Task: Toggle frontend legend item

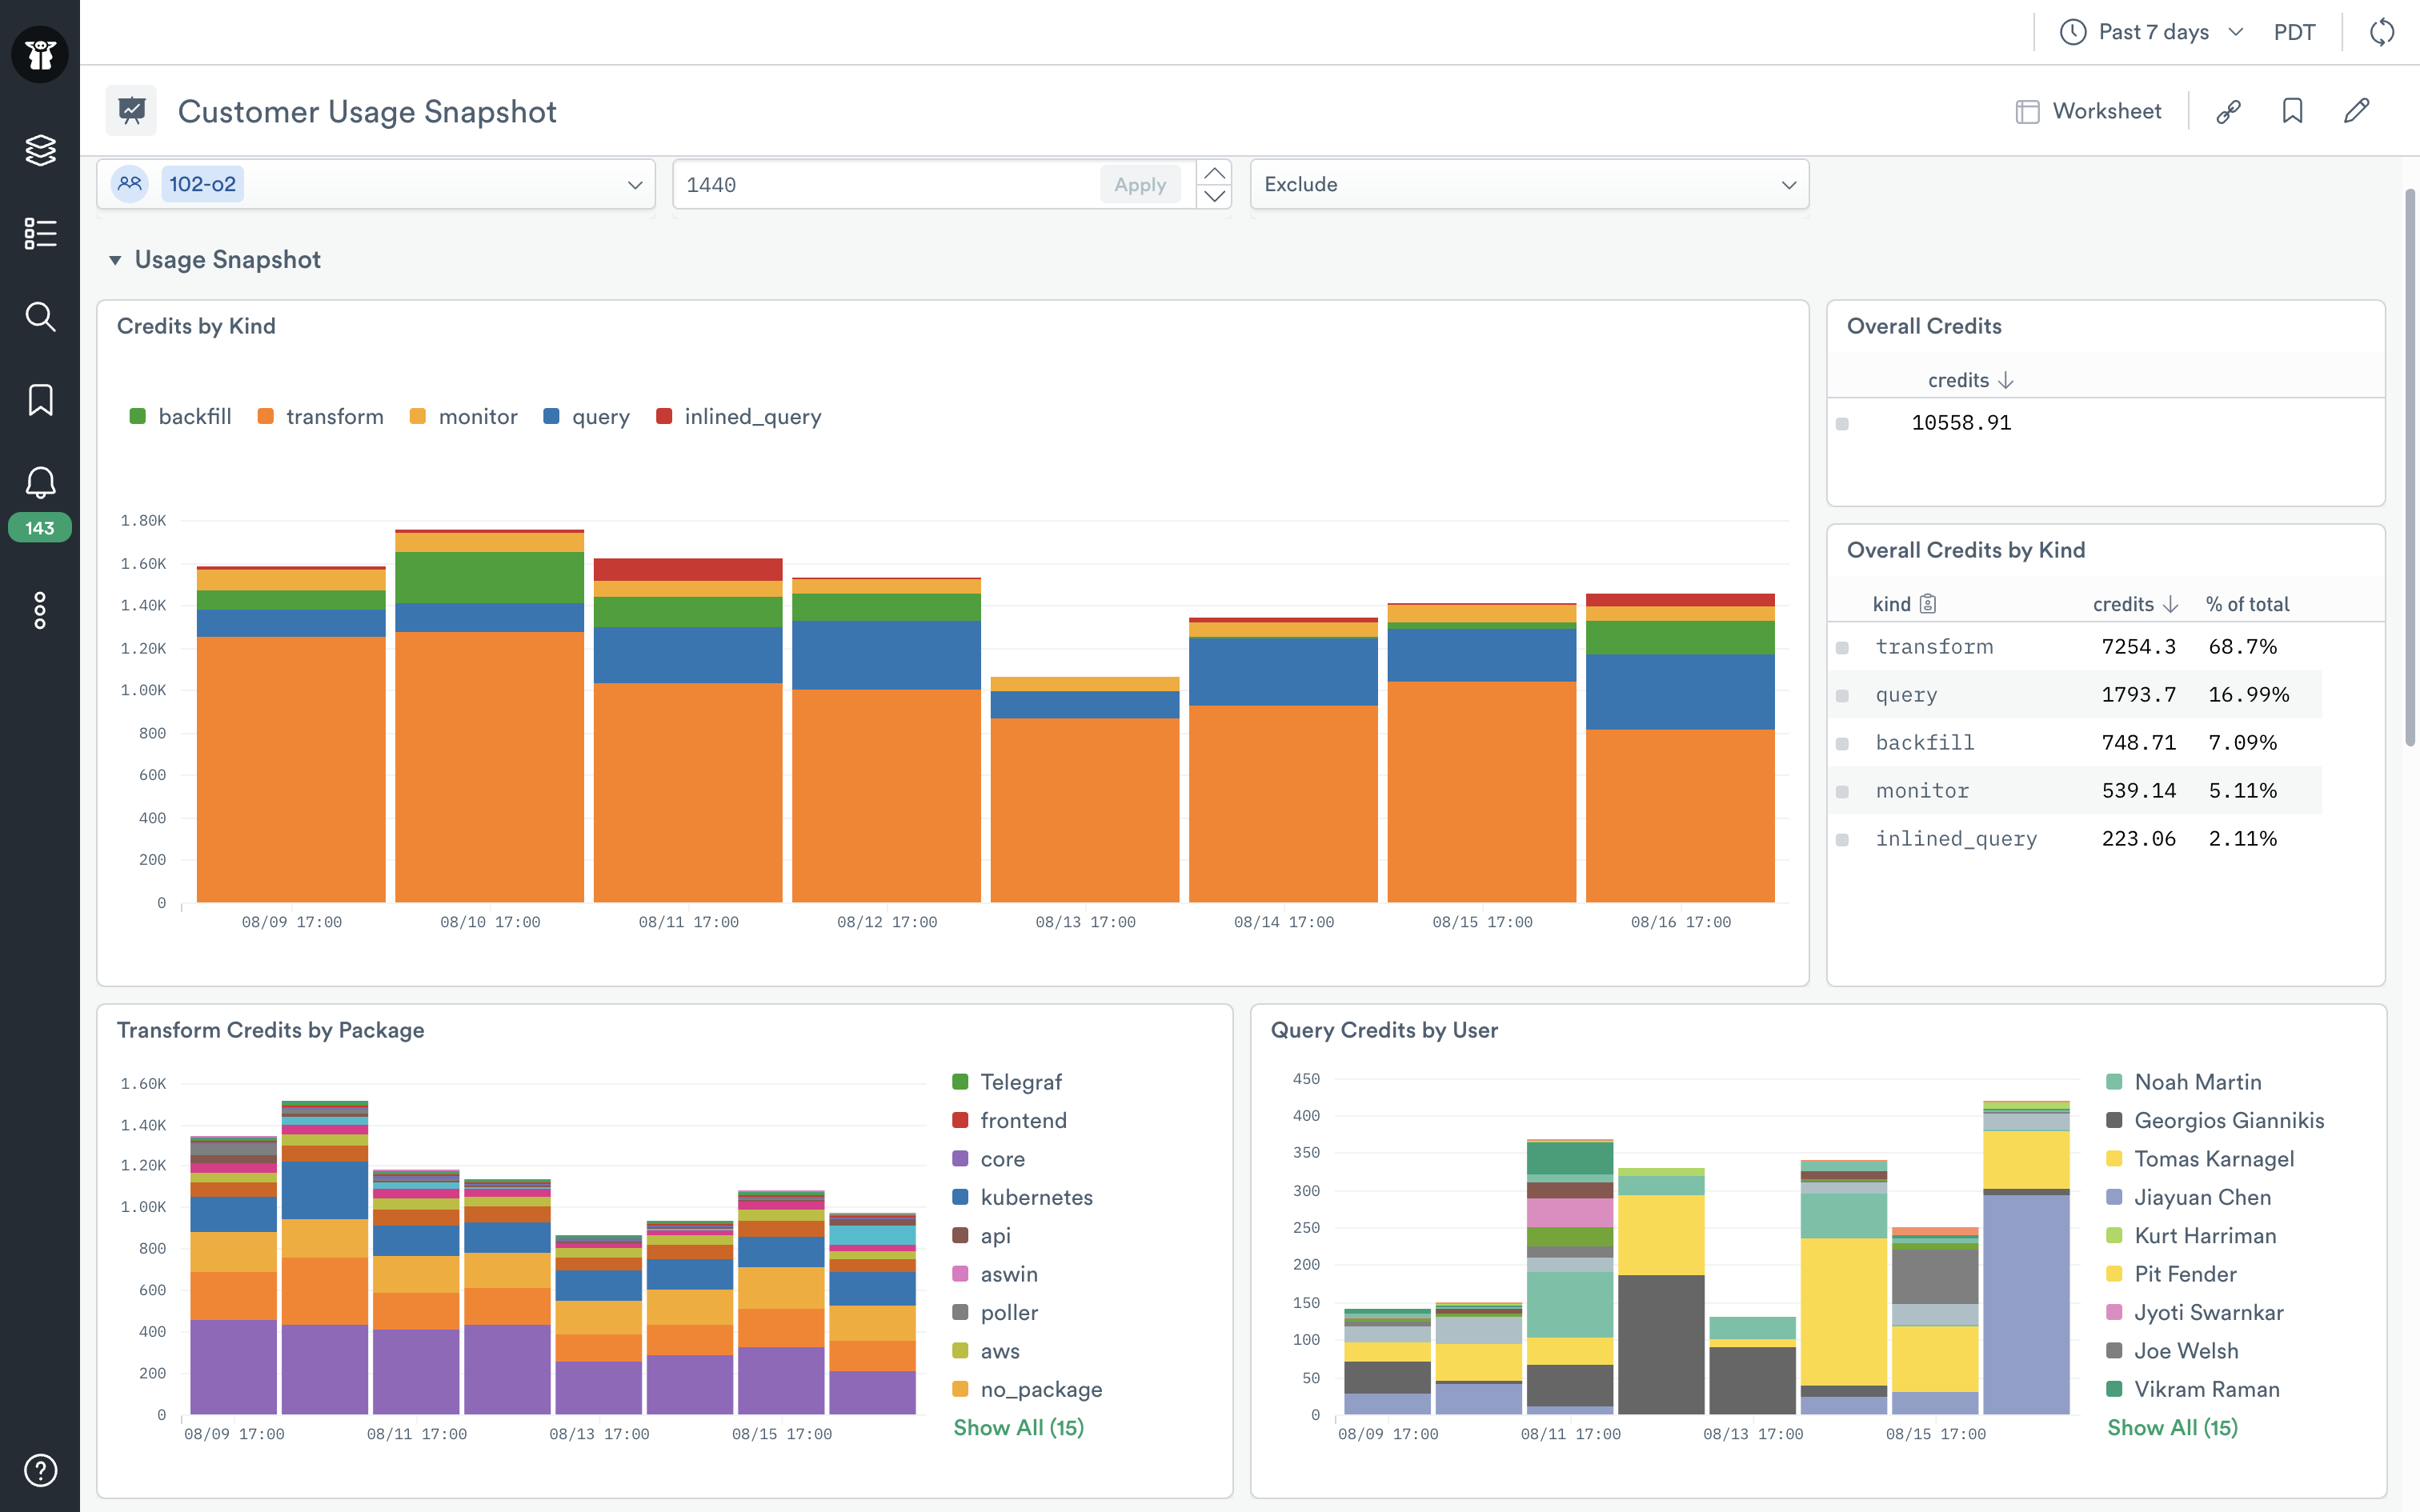Action: (1009, 1120)
